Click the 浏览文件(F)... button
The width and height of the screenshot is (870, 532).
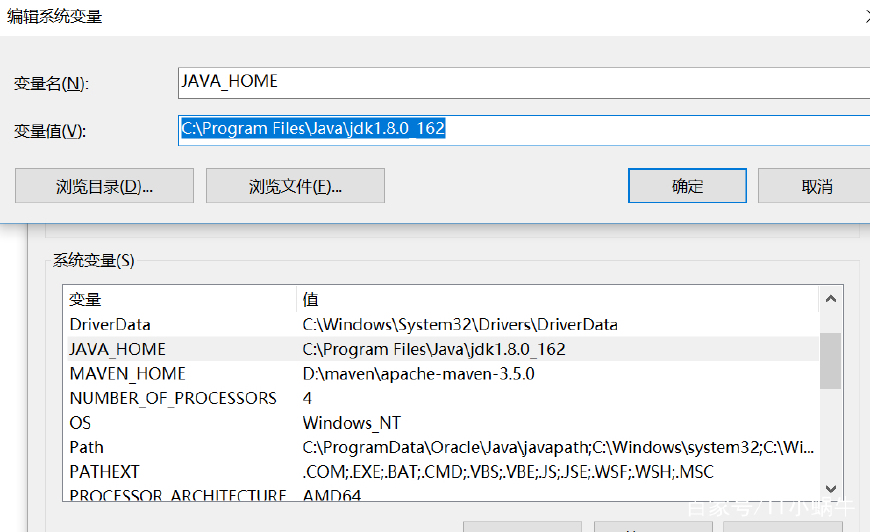[295, 186]
